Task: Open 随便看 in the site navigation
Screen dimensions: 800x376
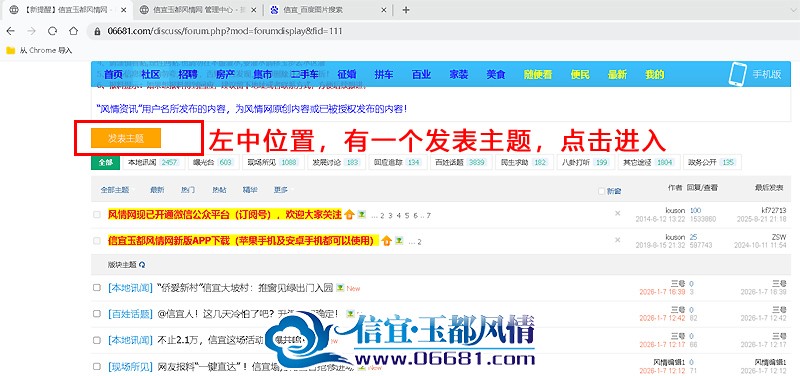Action: click(x=538, y=74)
